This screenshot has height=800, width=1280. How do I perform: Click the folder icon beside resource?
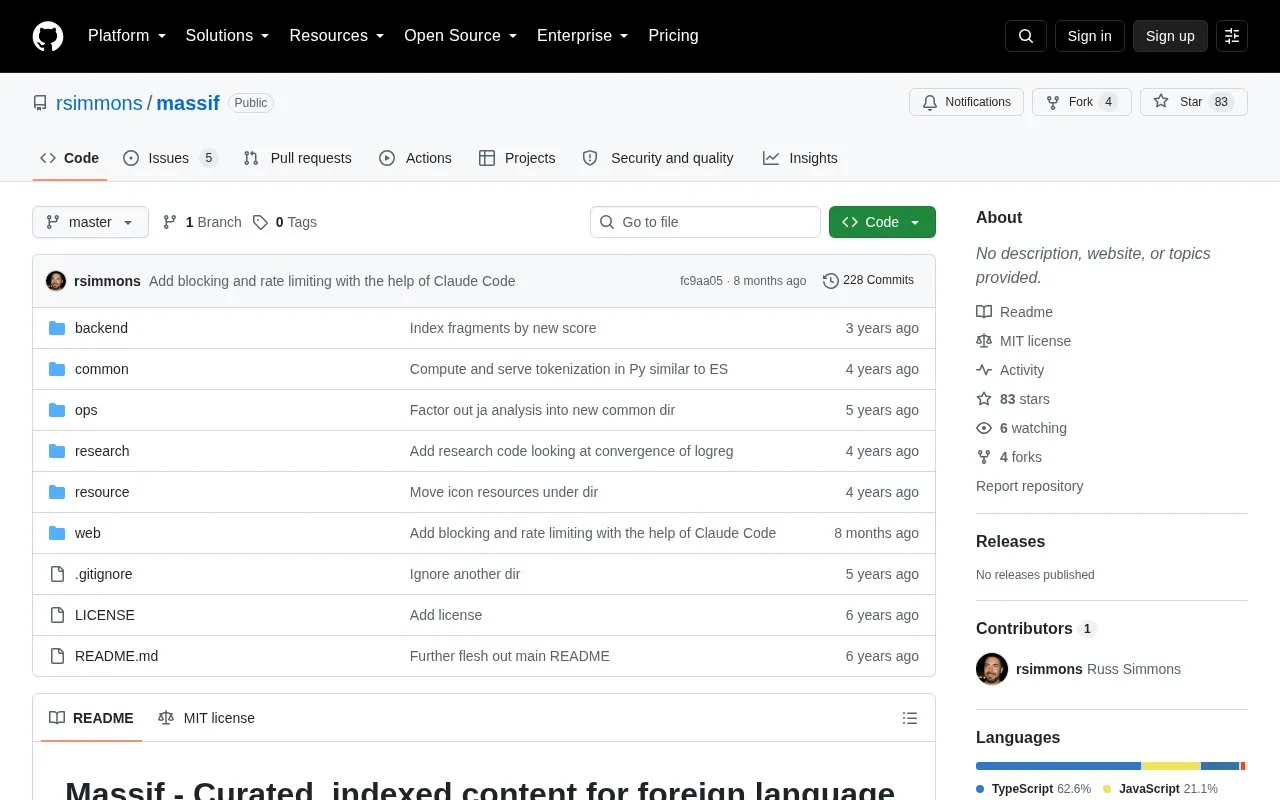tap(57, 492)
